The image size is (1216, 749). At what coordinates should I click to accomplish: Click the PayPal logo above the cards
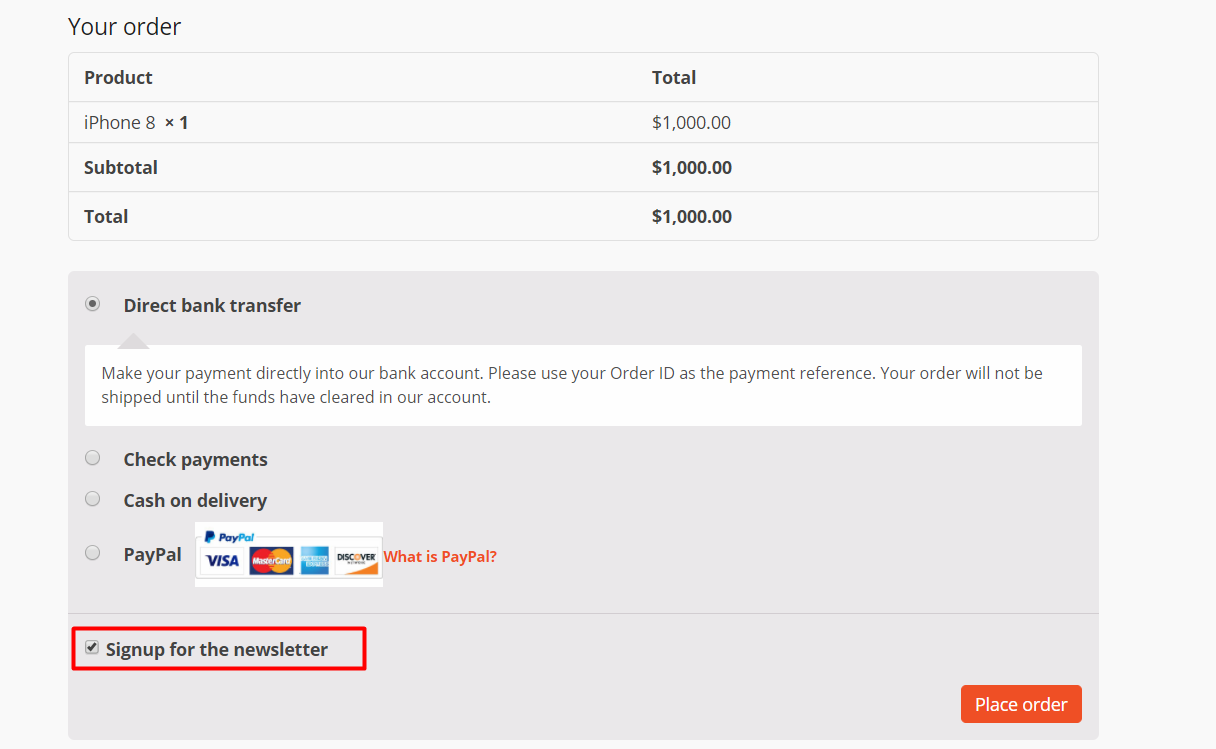(x=229, y=536)
